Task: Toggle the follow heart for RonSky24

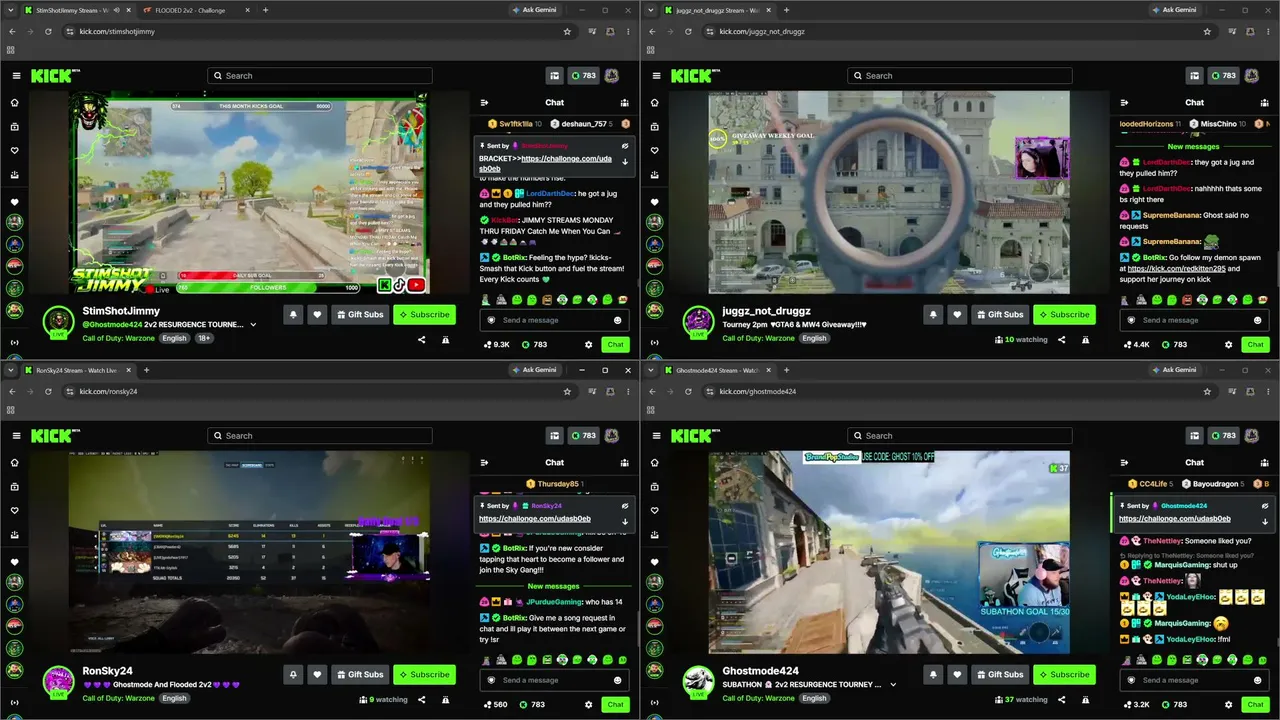Action: tap(317, 674)
